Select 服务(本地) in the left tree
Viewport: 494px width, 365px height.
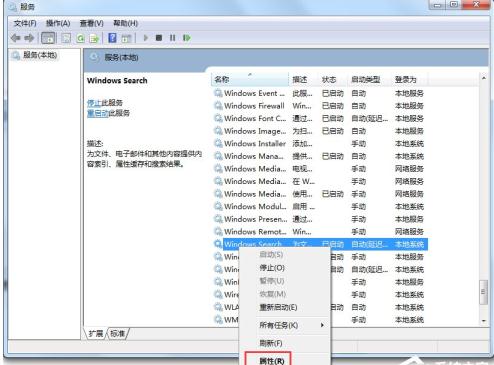click(40, 55)
